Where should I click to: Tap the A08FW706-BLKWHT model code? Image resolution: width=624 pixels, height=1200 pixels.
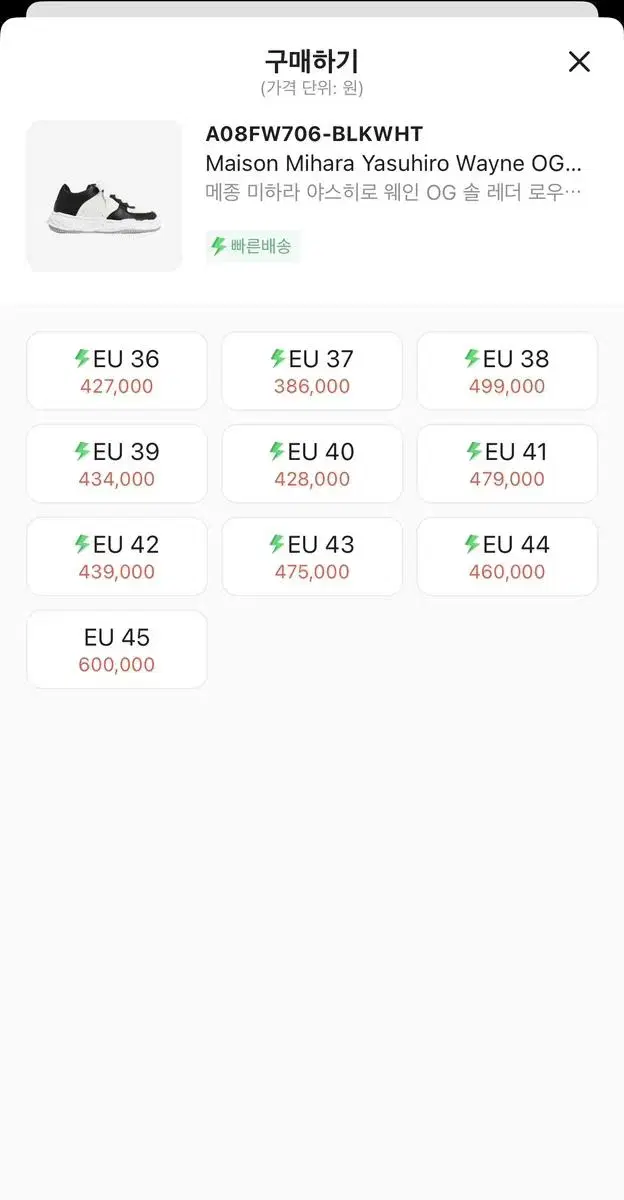pos(314,134)
